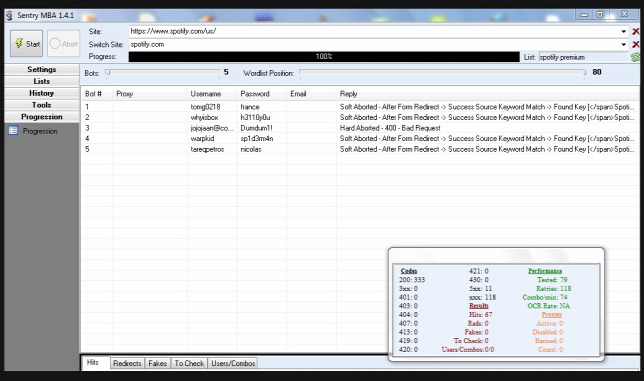Adjust the Bots slider handle
Viewport: 644px width, 381px height.
(x=108, y=73)
